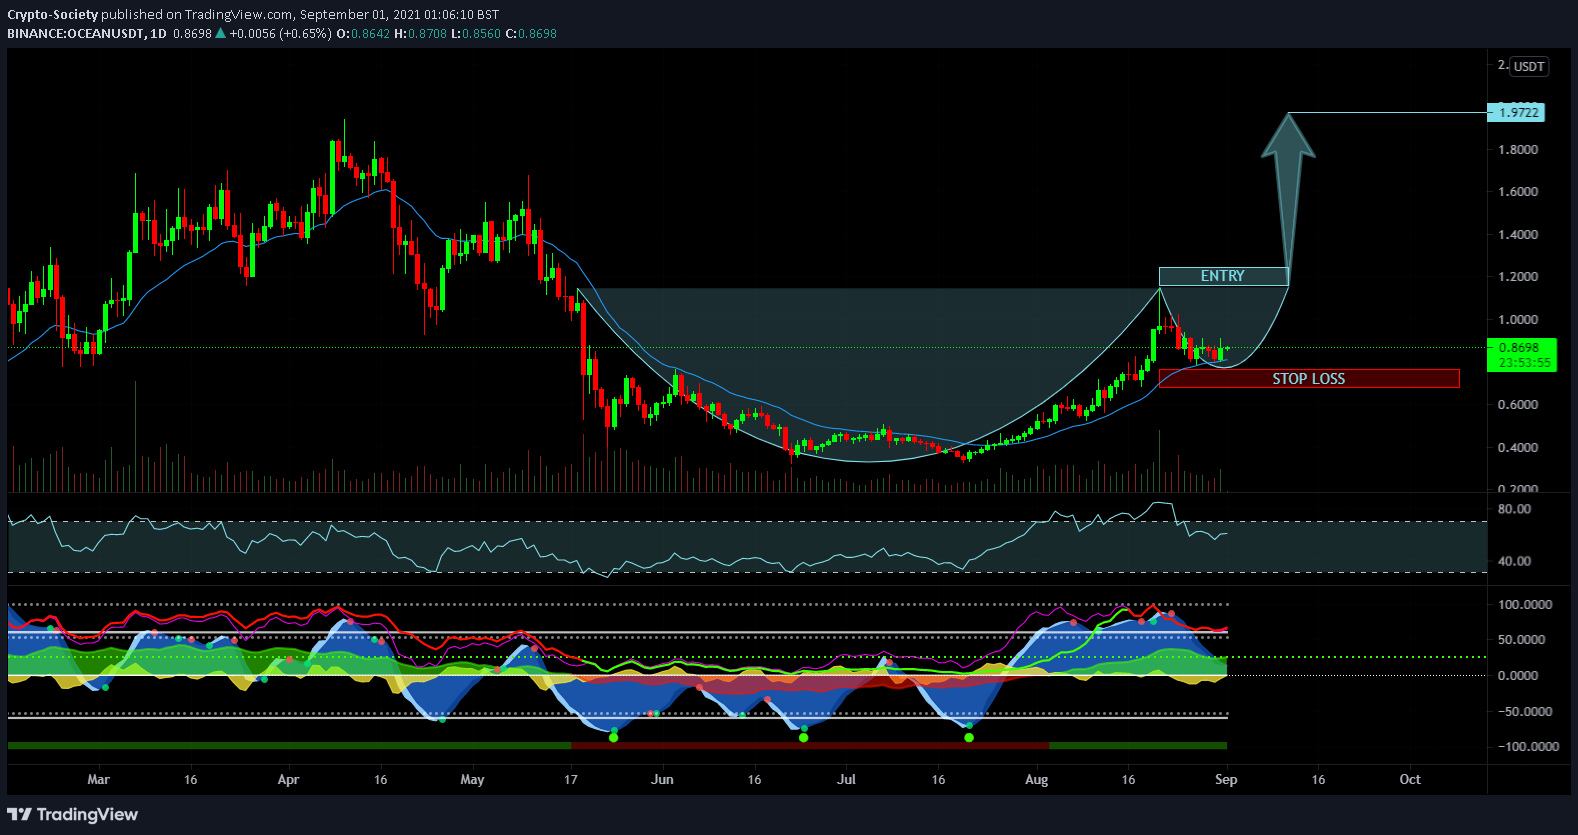This screenshot has height=835, width=1578.
Task: Click the oscillator −100.0000 axis label
Action: (x=1528, y=746)
